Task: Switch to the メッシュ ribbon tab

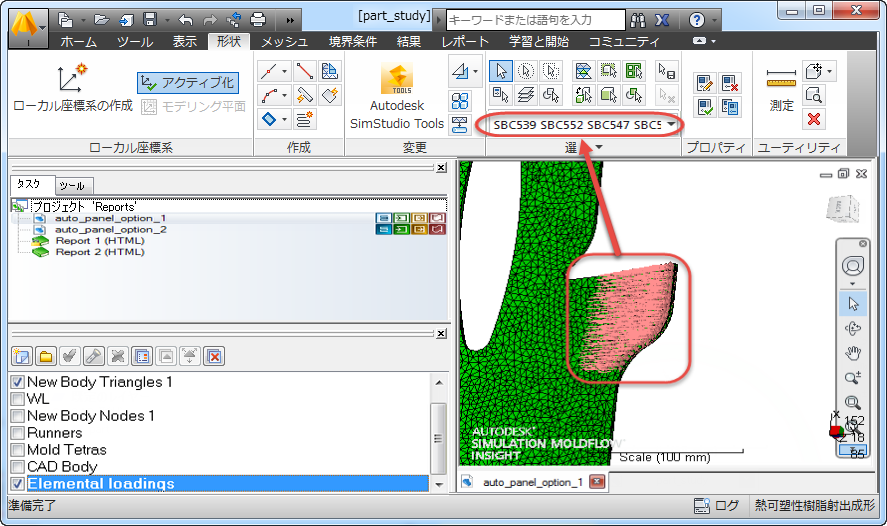Action: click(284, 41)
